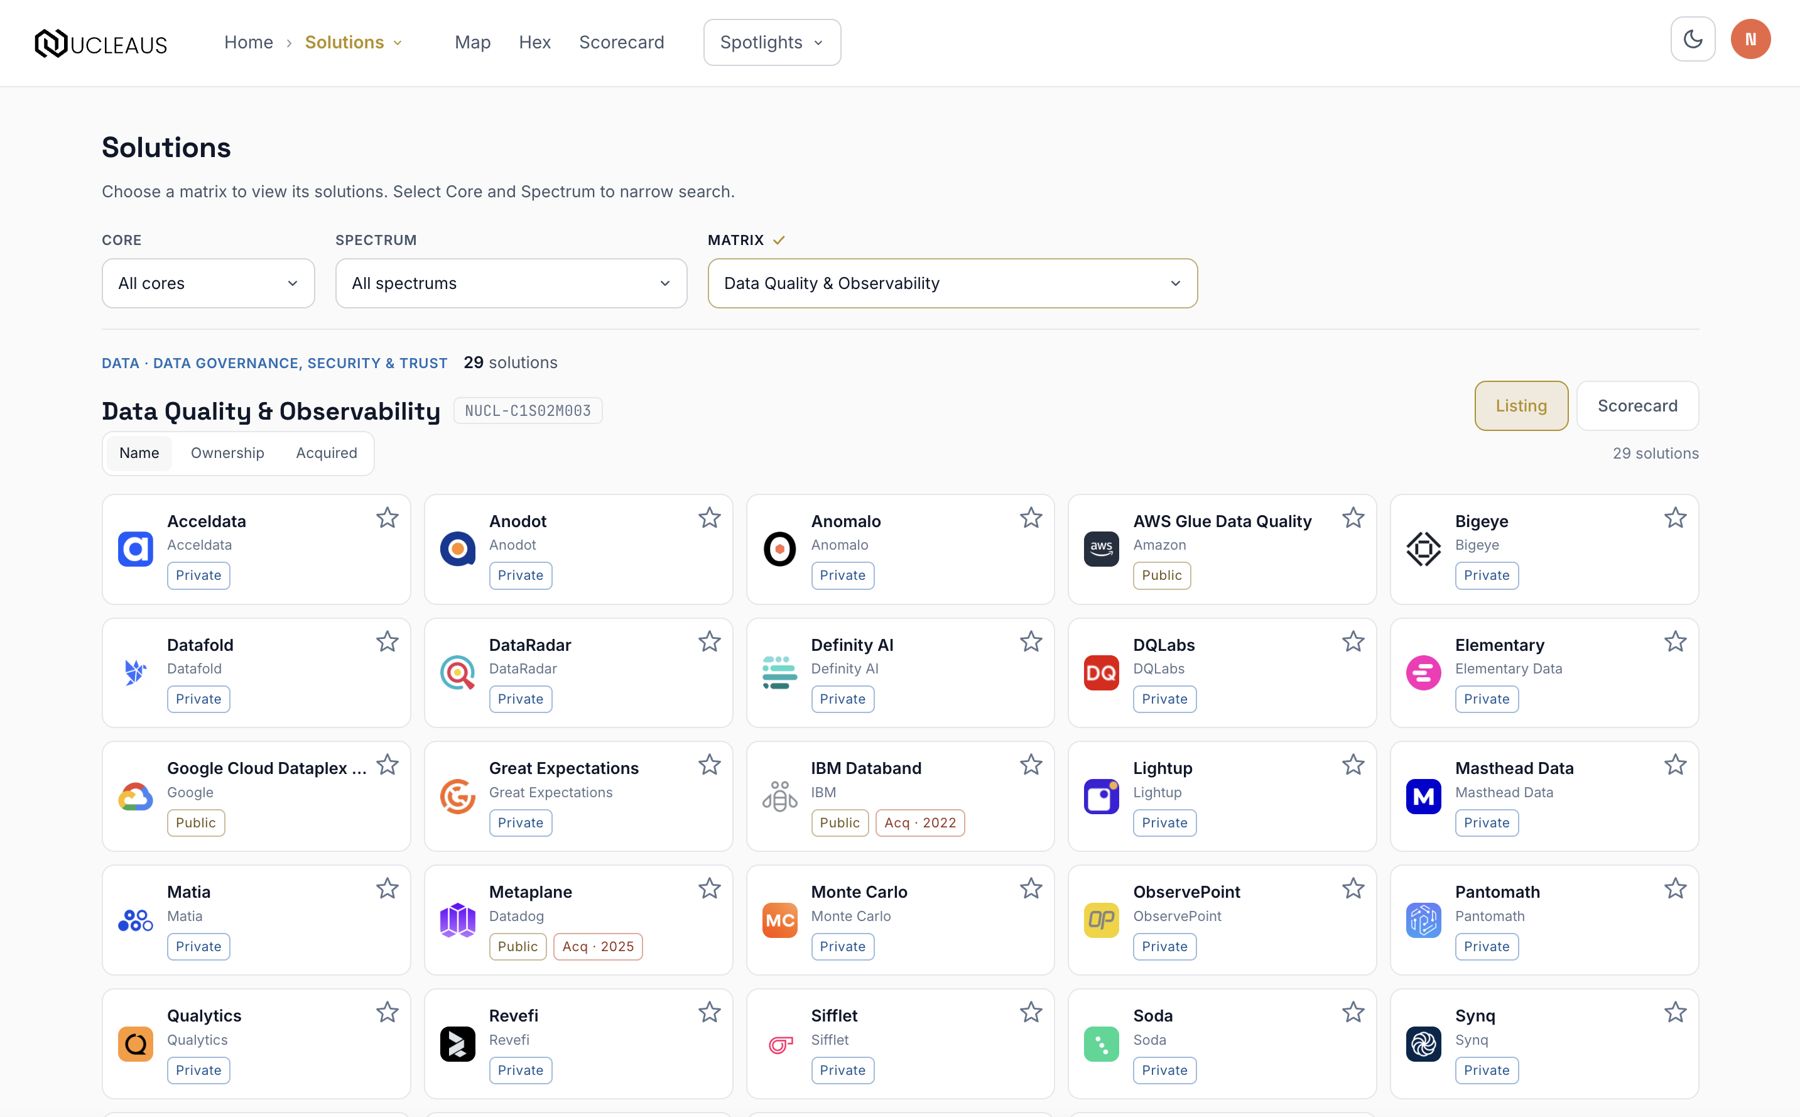Viewport: 1800px width, 1117px height.
Task: Open the Matrix dropdown
Action: tap(952, 284)
